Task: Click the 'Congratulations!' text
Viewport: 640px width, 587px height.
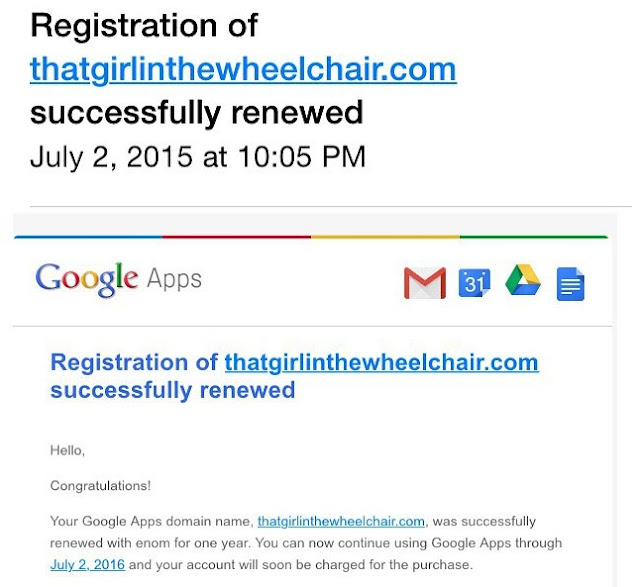Action: [x=100, y=486]
